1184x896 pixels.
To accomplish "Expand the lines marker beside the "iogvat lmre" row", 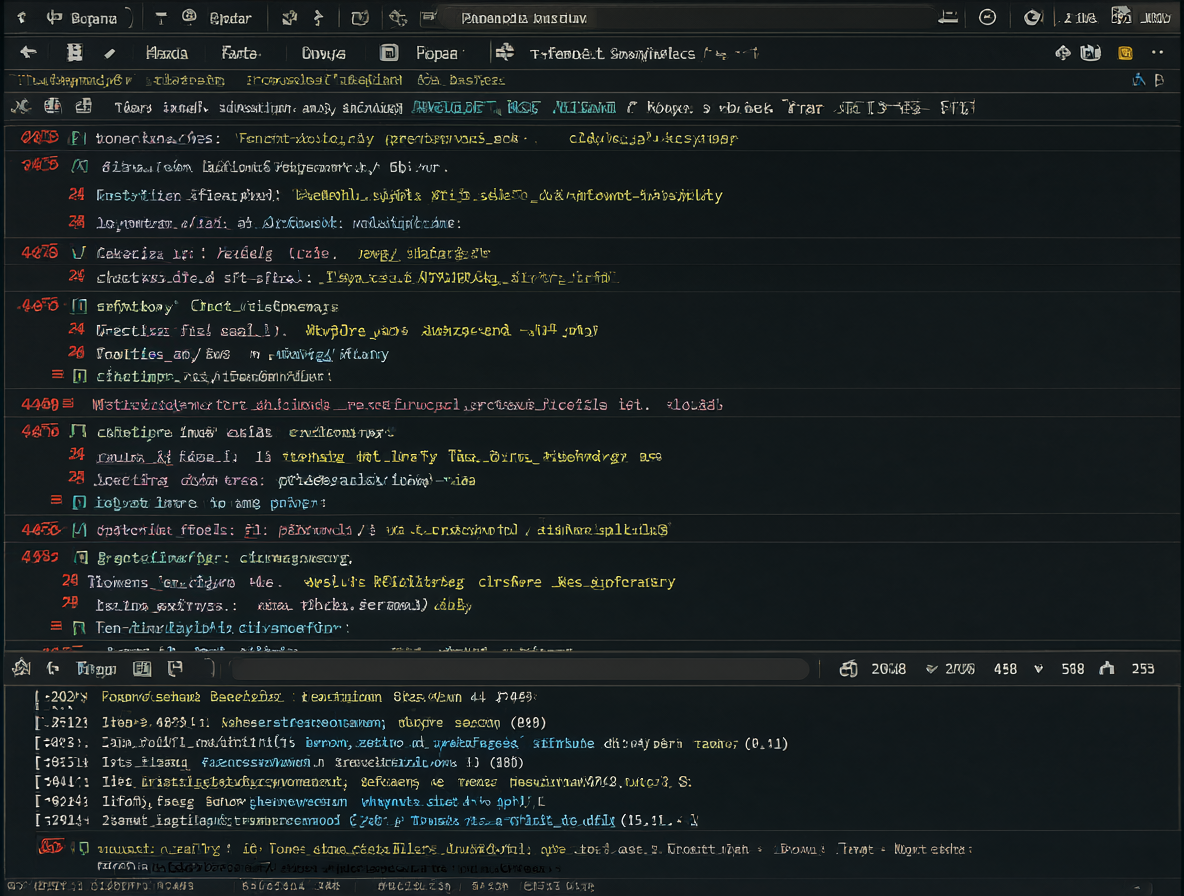I will (x=56, y=500).
